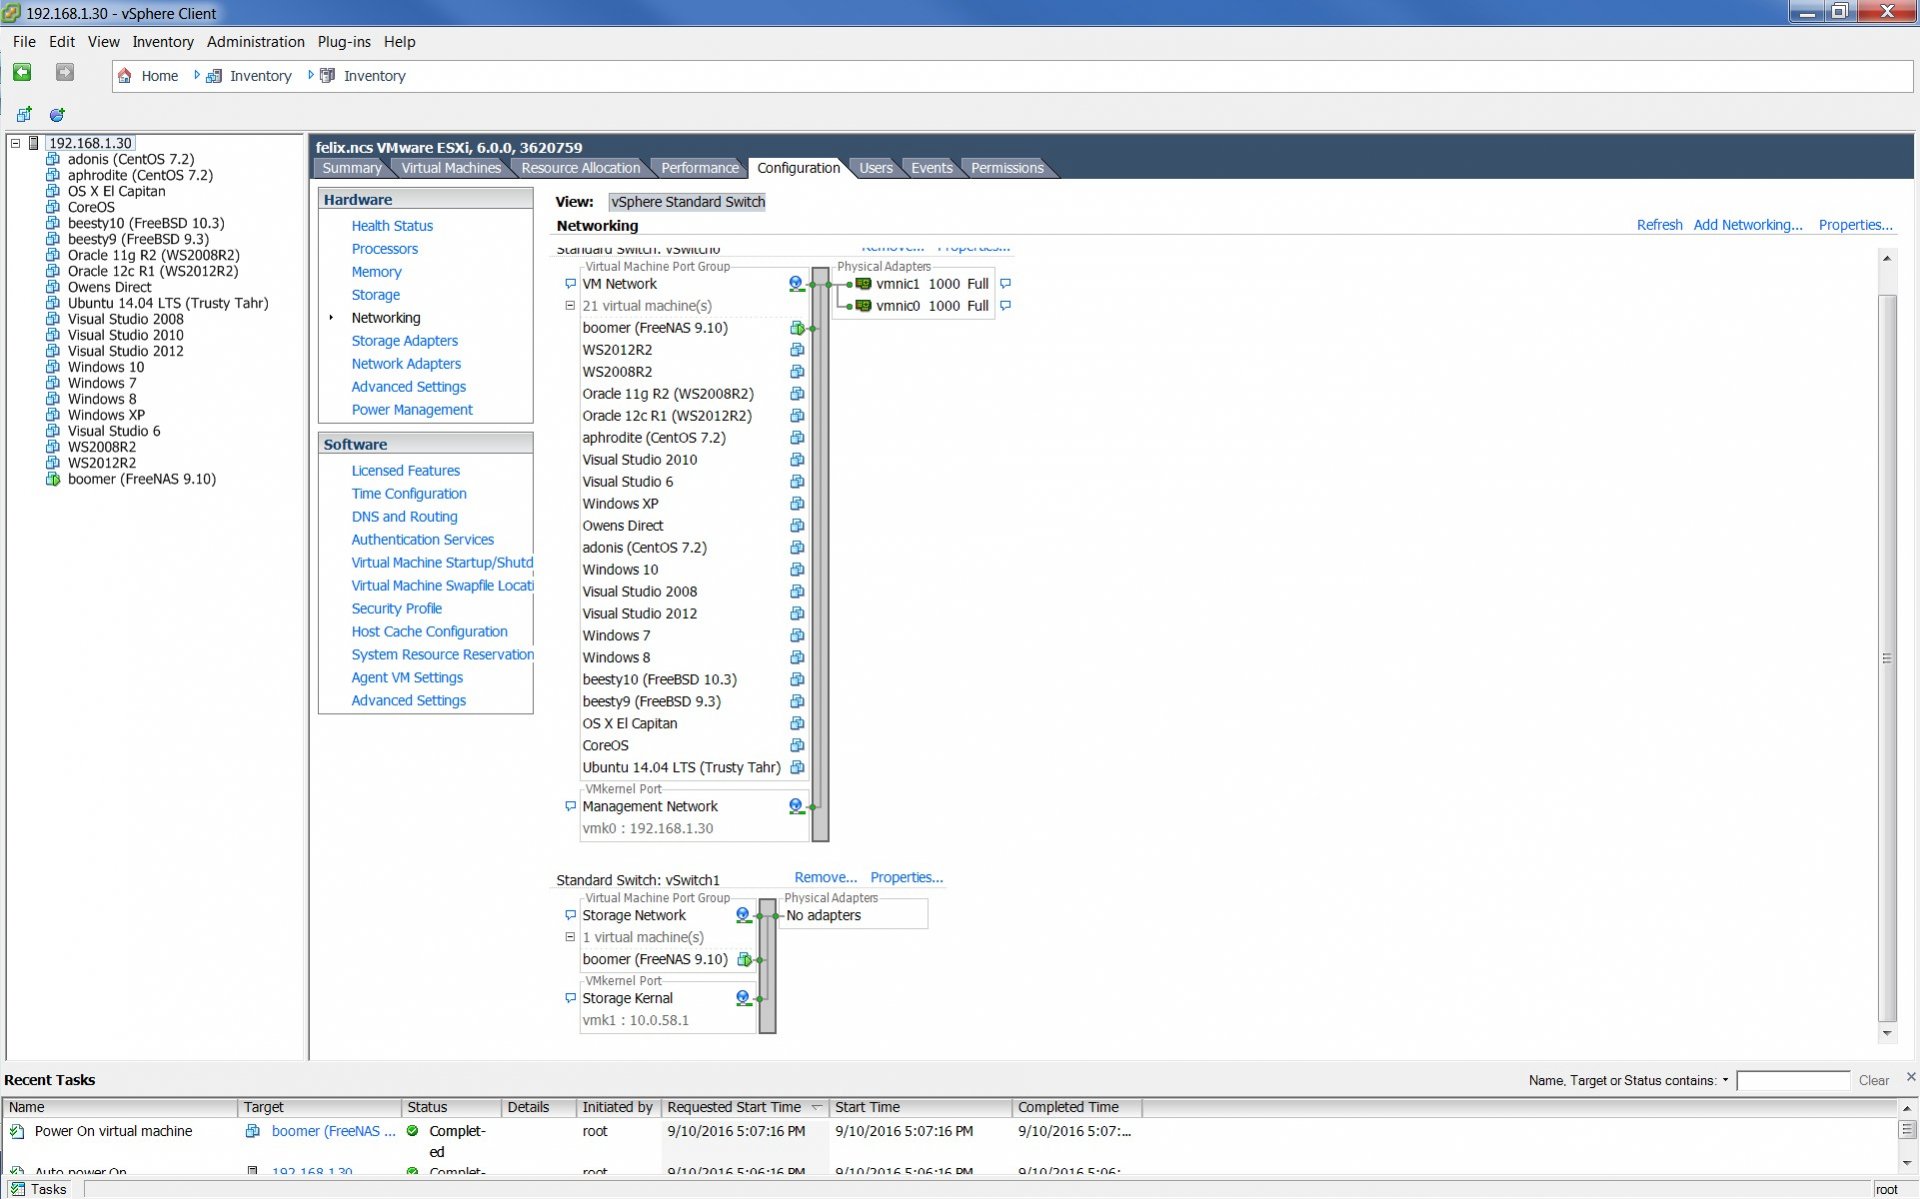
Task: Click the Management Network globe icon
Action: click(x=796, y=806)
